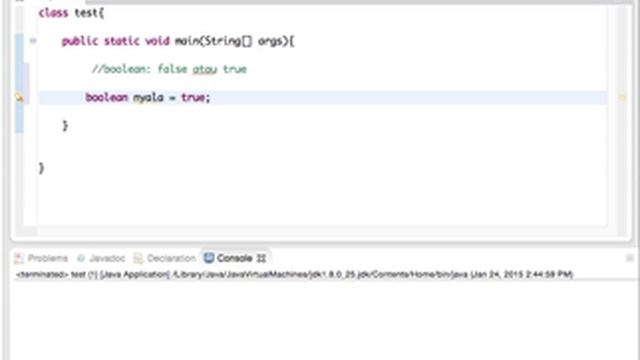Screen dimensions: 640x360
Task: Click the comment '//boolean: false atau true'
Action: [x=169, y=69]
